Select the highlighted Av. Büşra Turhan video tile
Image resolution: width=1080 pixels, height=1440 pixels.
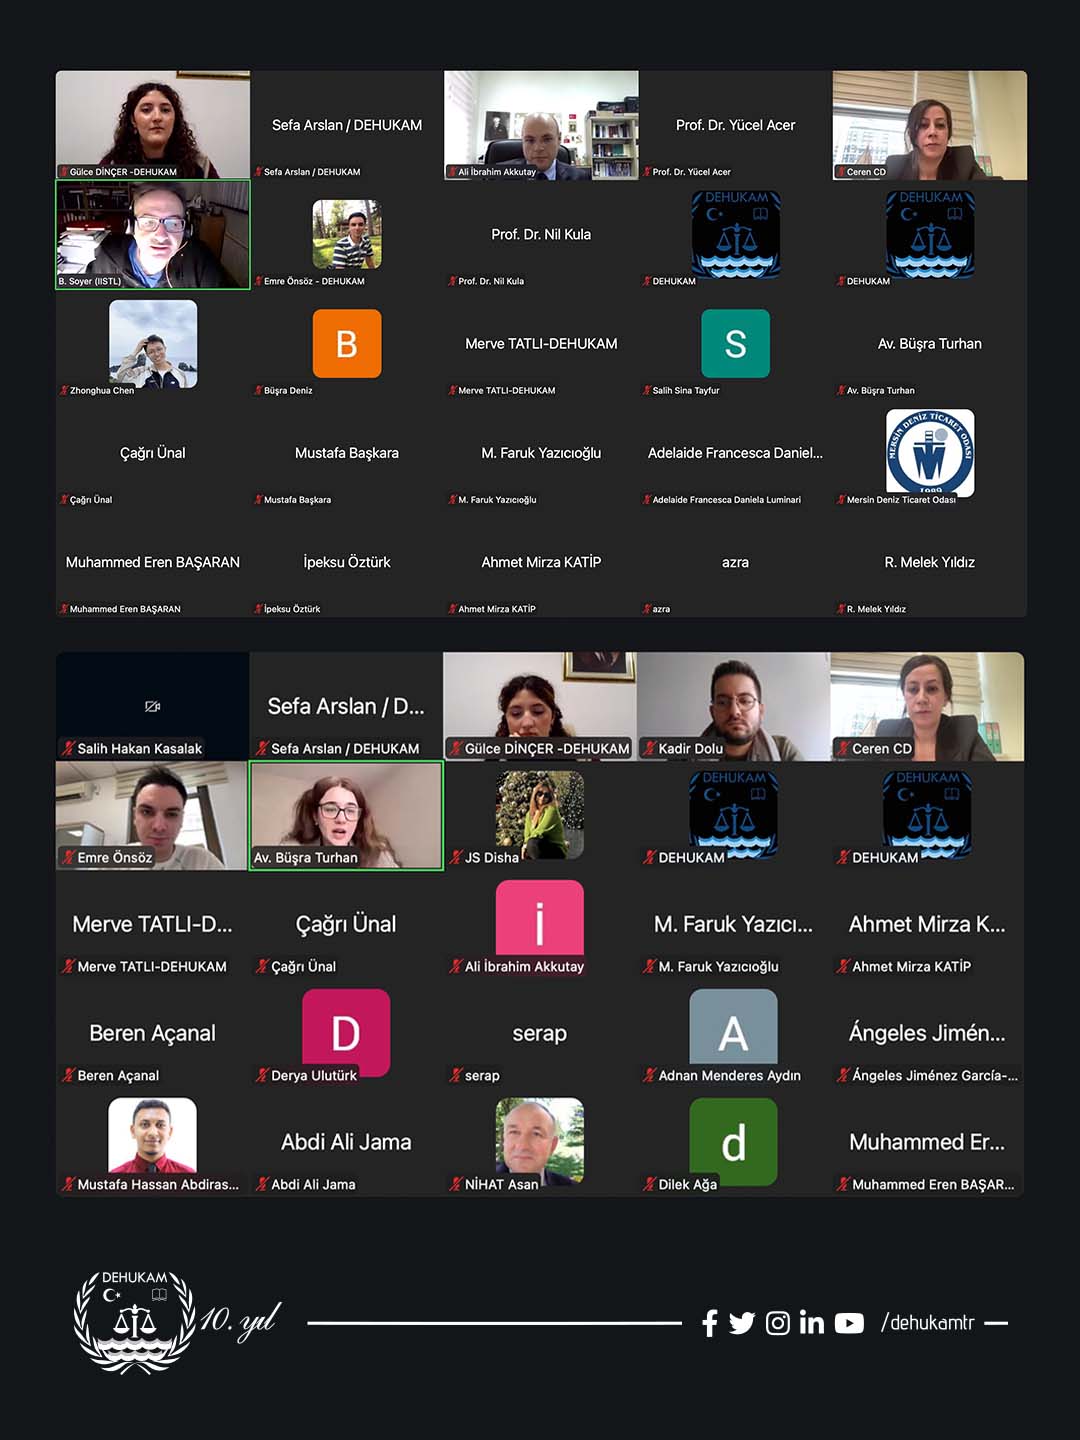click(x=346, y=815)
